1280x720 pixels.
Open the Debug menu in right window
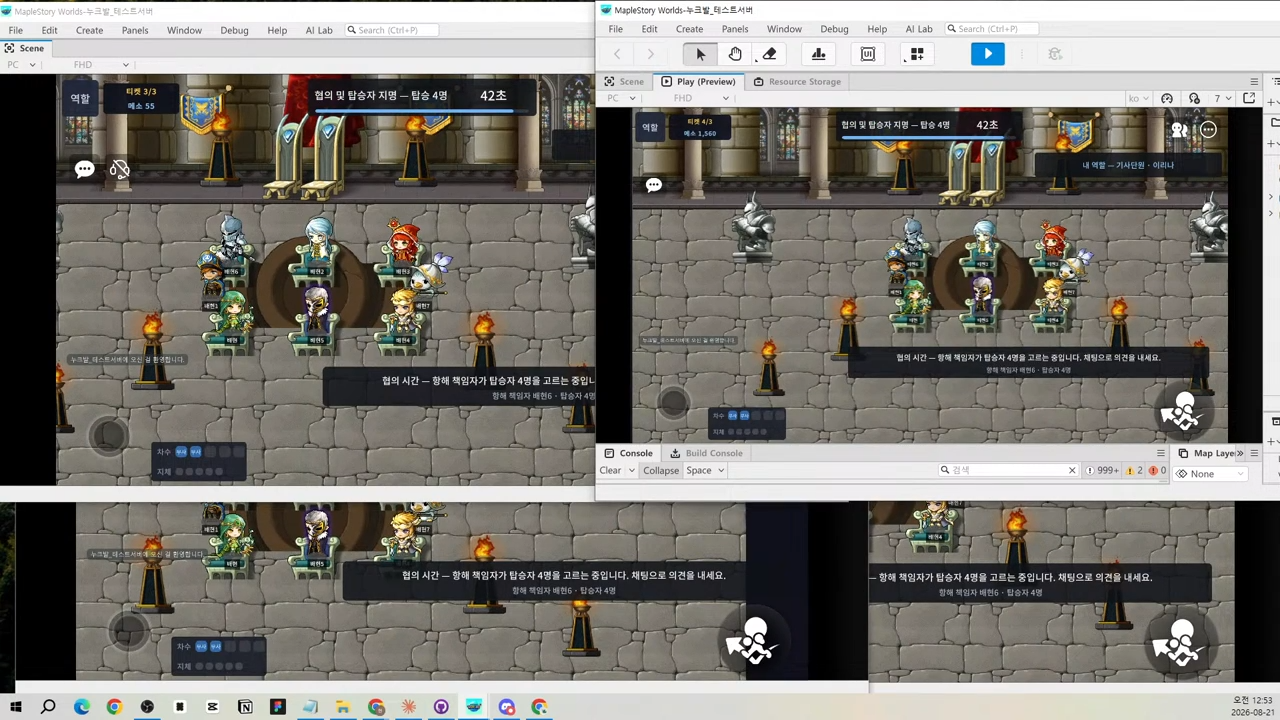(x=834, y=29)
